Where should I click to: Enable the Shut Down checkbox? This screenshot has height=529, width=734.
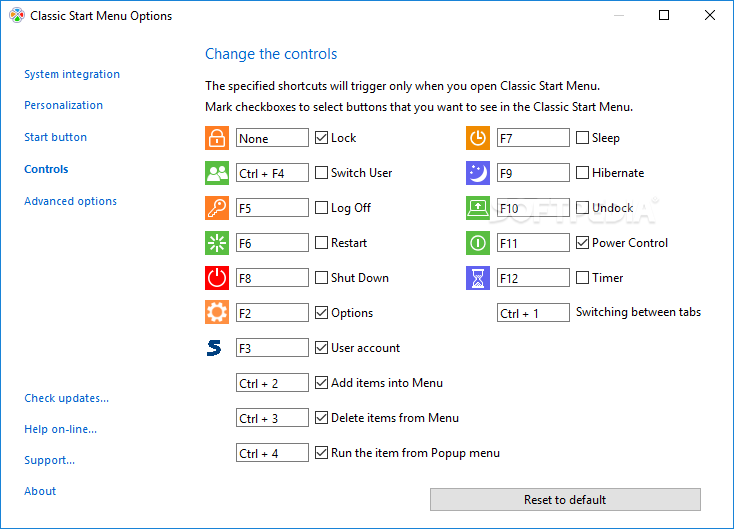(321, 278)
